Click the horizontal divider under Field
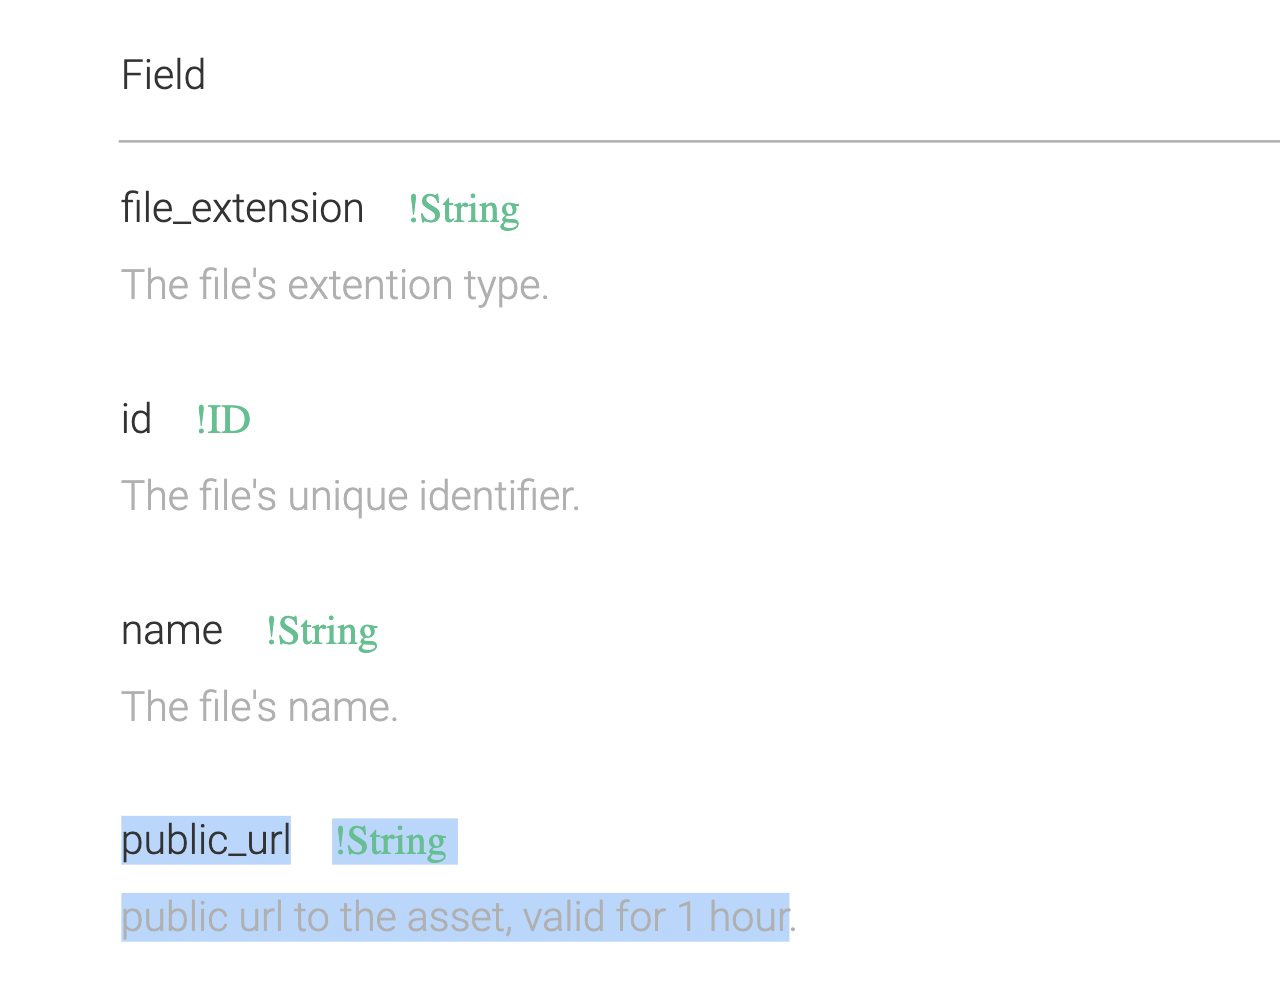Image resolution: width=1280 pixels, height=1002 pixels. pos(699,142)
